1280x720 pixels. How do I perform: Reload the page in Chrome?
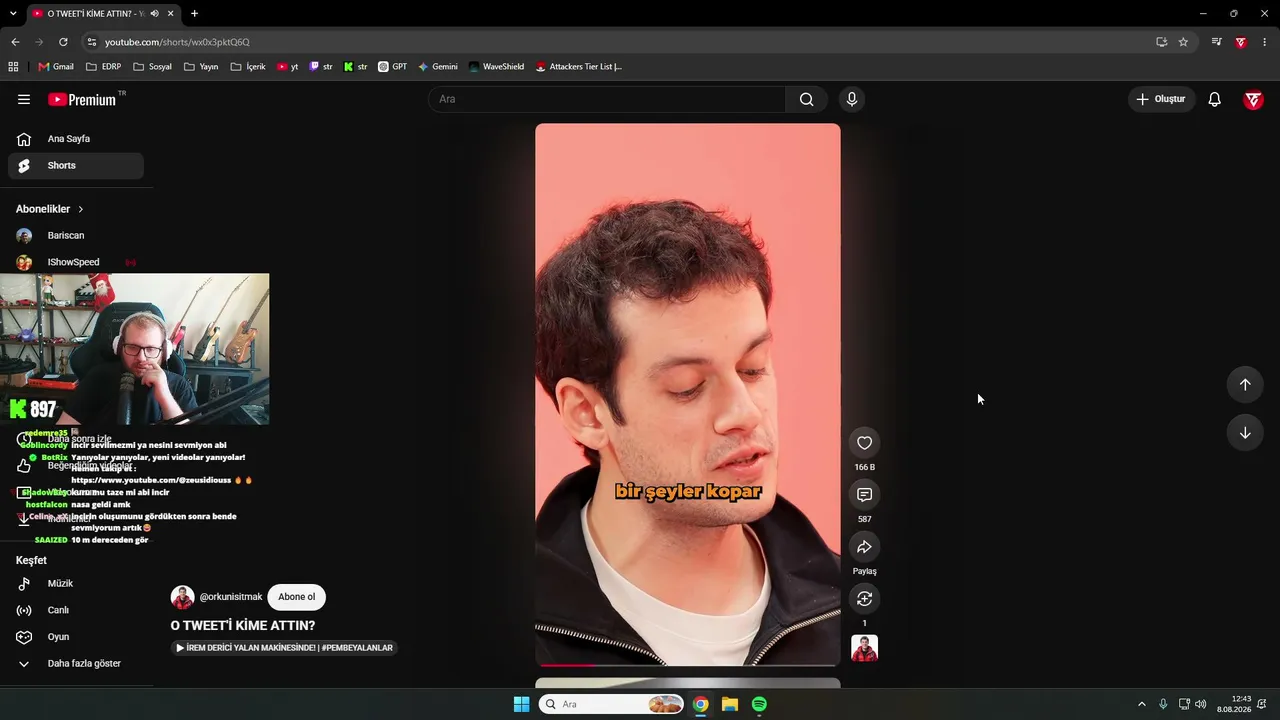(x=63, y=42)
